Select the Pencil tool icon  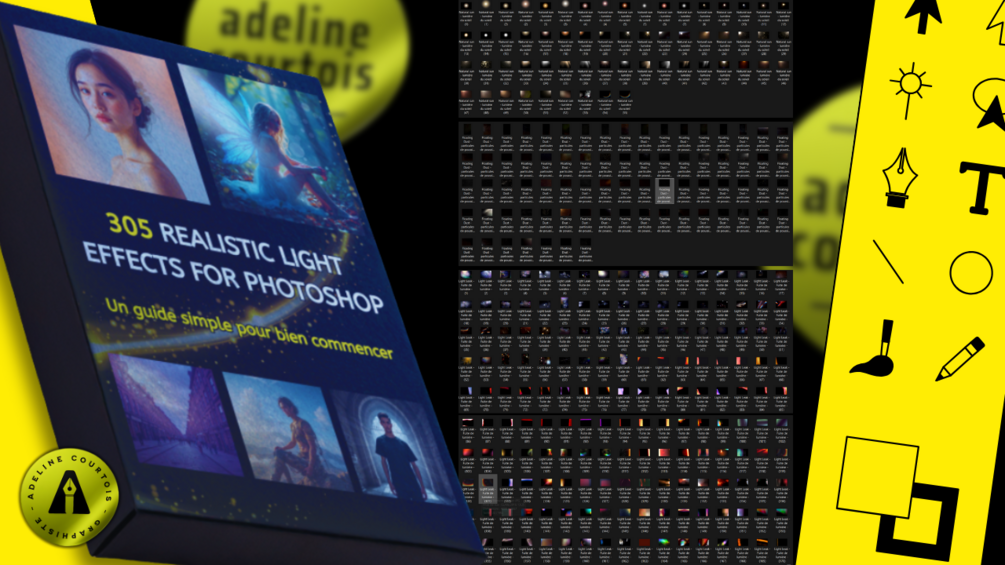(x=959, y=359)
